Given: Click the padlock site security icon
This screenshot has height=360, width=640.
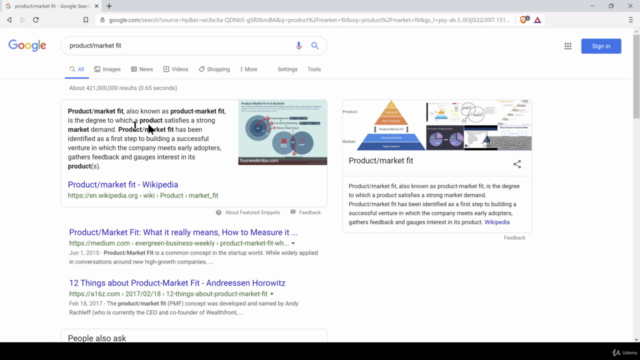Looking at the screenshot, I should point(102,20).
